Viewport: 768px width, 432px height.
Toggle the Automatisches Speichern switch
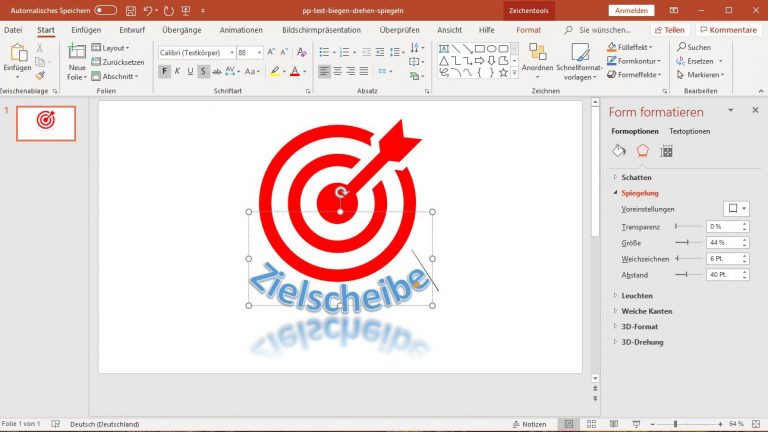pyautogui.click(x=105, y=11)
